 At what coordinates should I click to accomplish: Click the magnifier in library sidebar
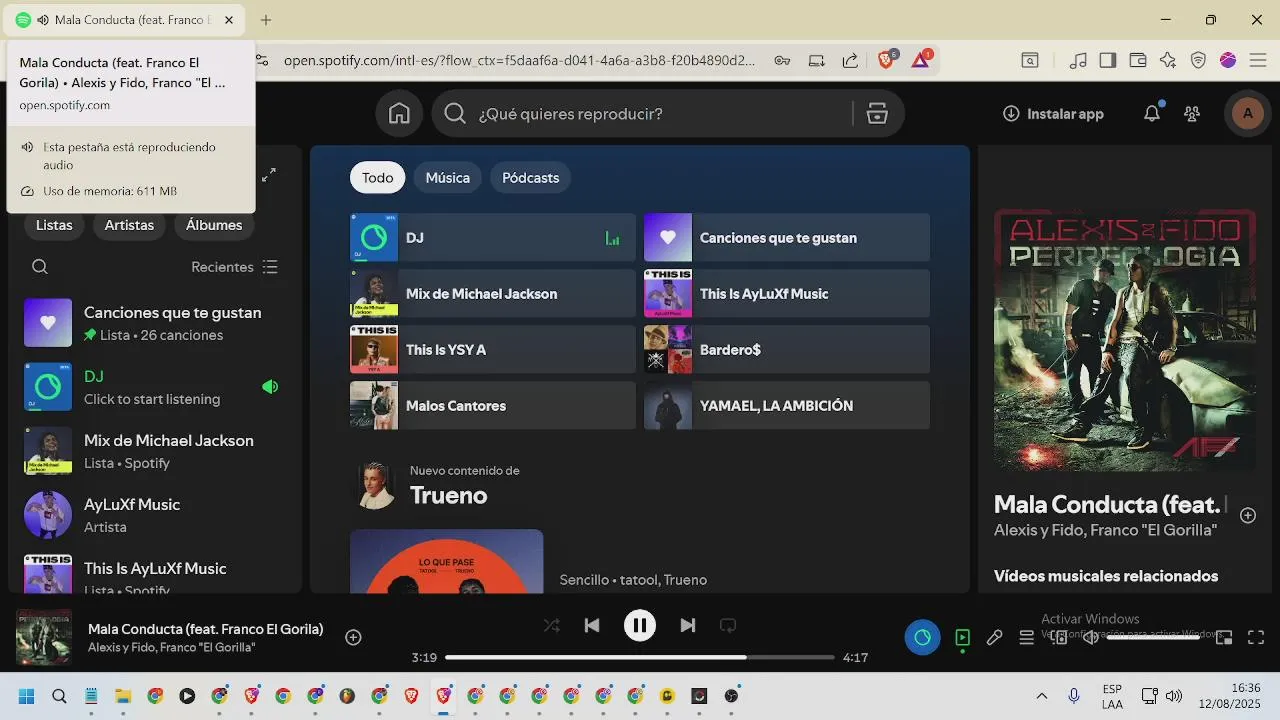40,267
